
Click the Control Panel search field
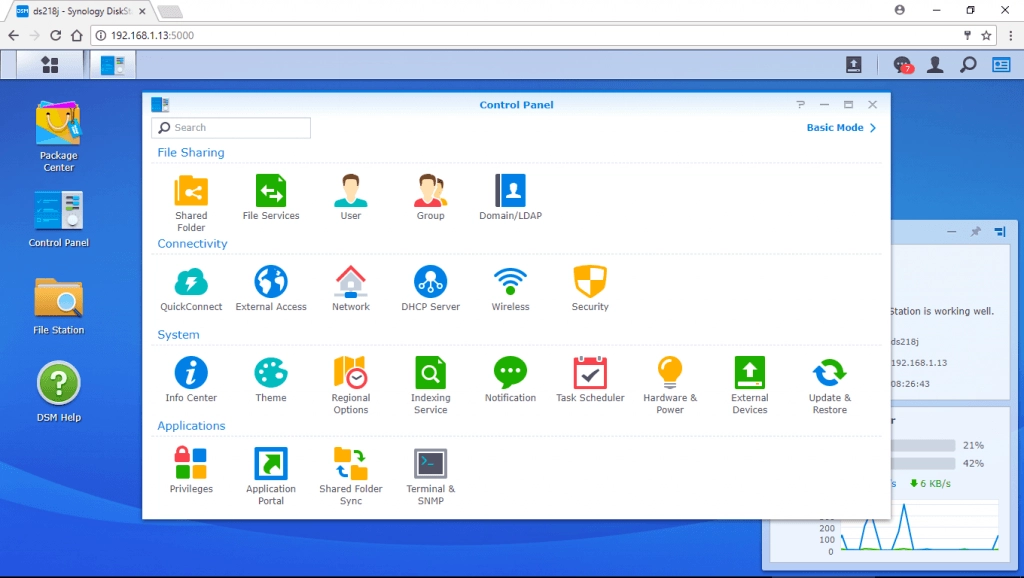pyautogui.click(x=230, y=128)
